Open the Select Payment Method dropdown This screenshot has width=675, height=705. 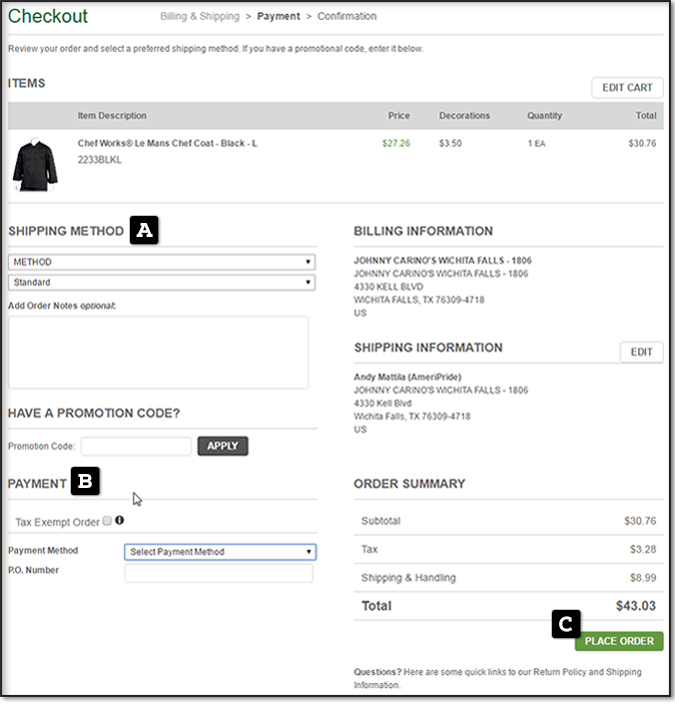pyautogui.click(x=220, y=551)
